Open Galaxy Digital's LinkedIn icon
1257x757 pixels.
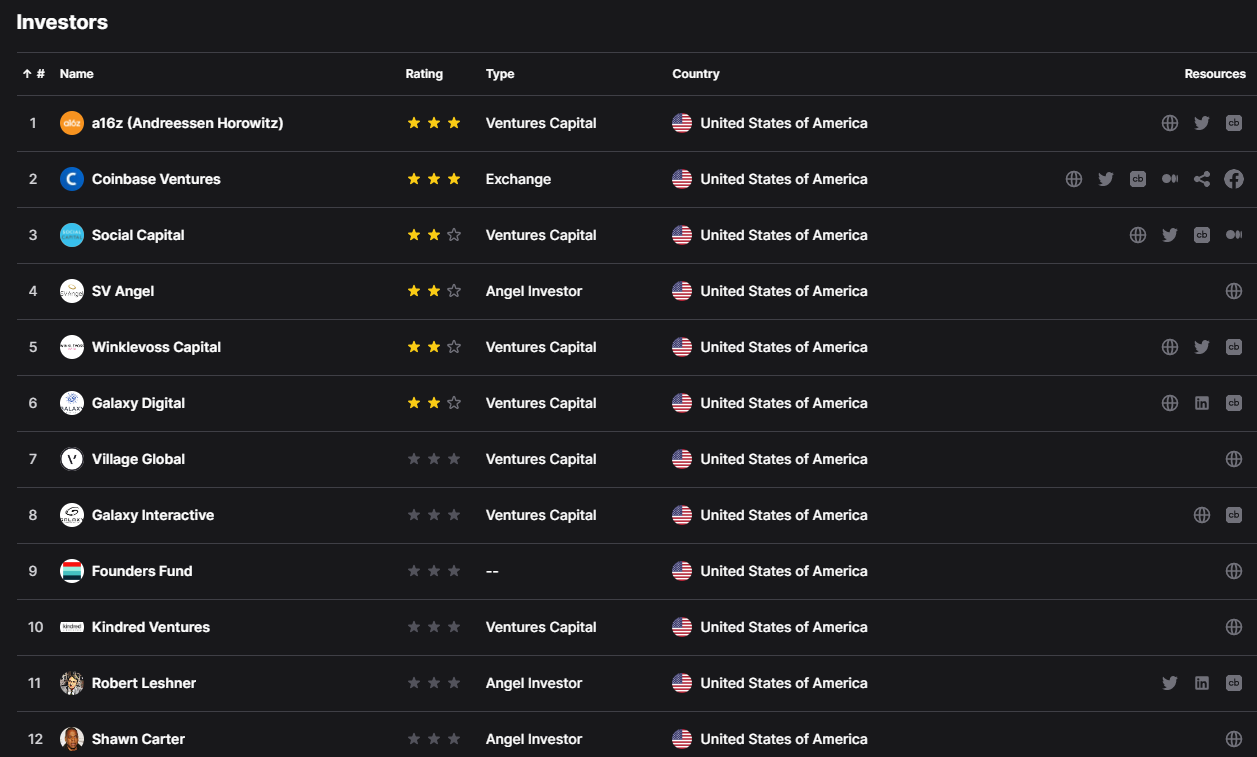click(x=1202, y=403)
